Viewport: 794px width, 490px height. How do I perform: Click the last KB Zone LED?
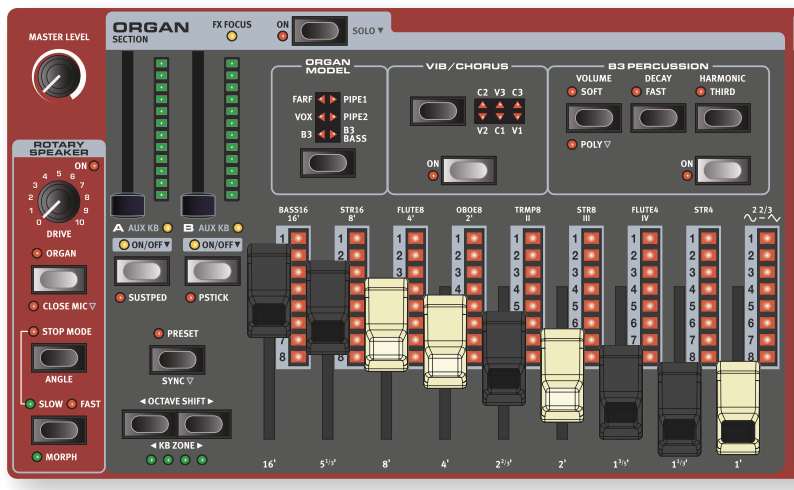tap(202, 460)
